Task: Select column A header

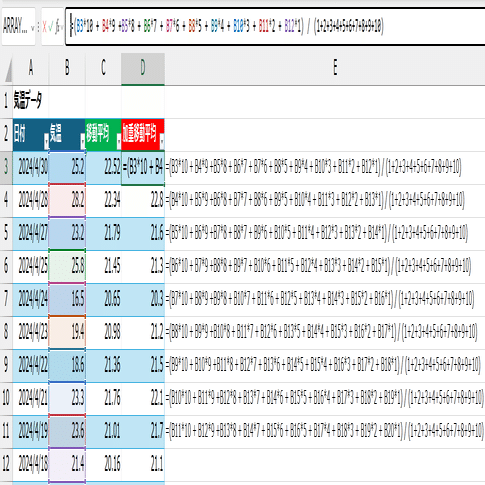Action: (x=31, y=68)
